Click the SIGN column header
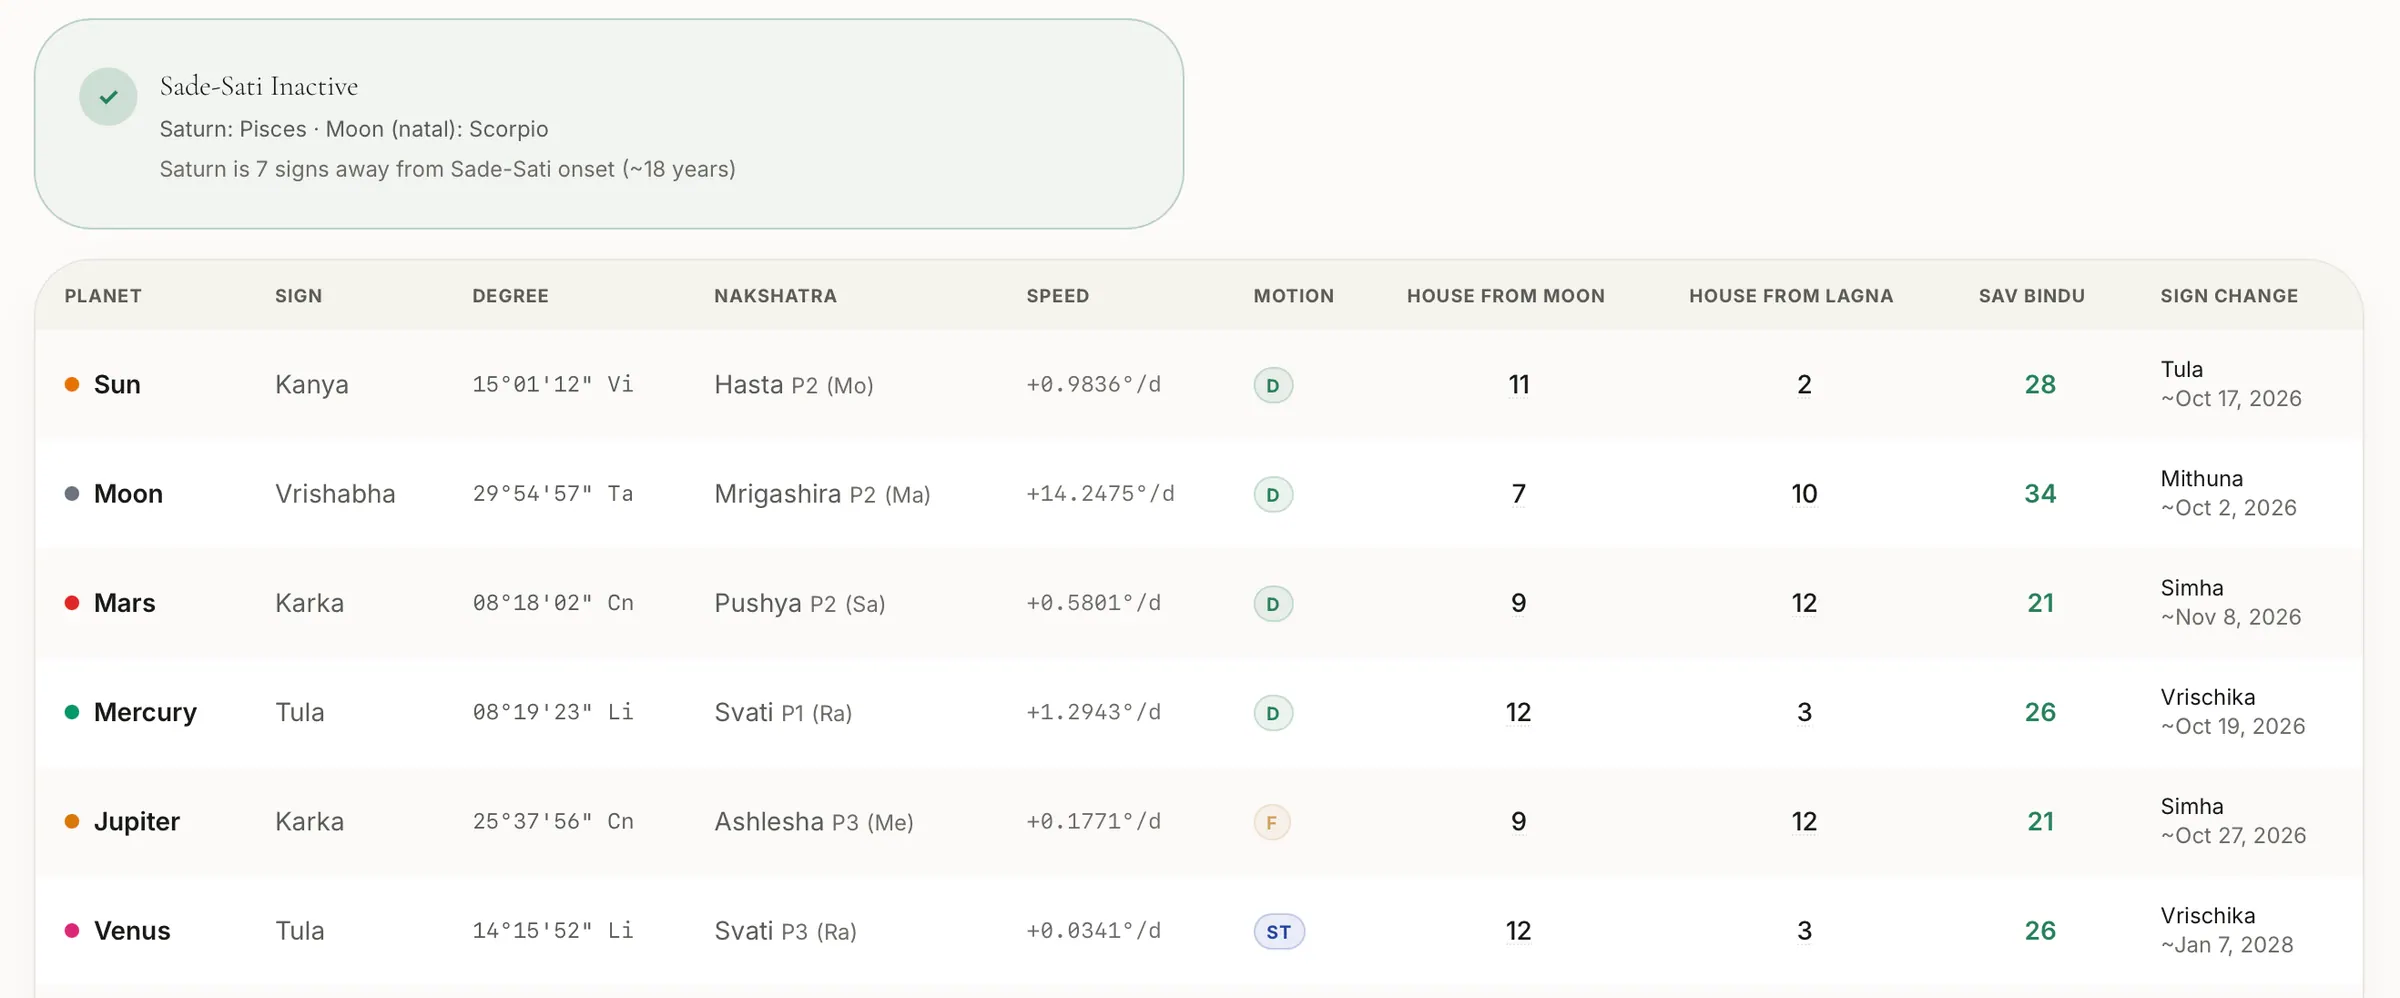The height and width of the screenshot is (998, 2400). click(299, 296)
